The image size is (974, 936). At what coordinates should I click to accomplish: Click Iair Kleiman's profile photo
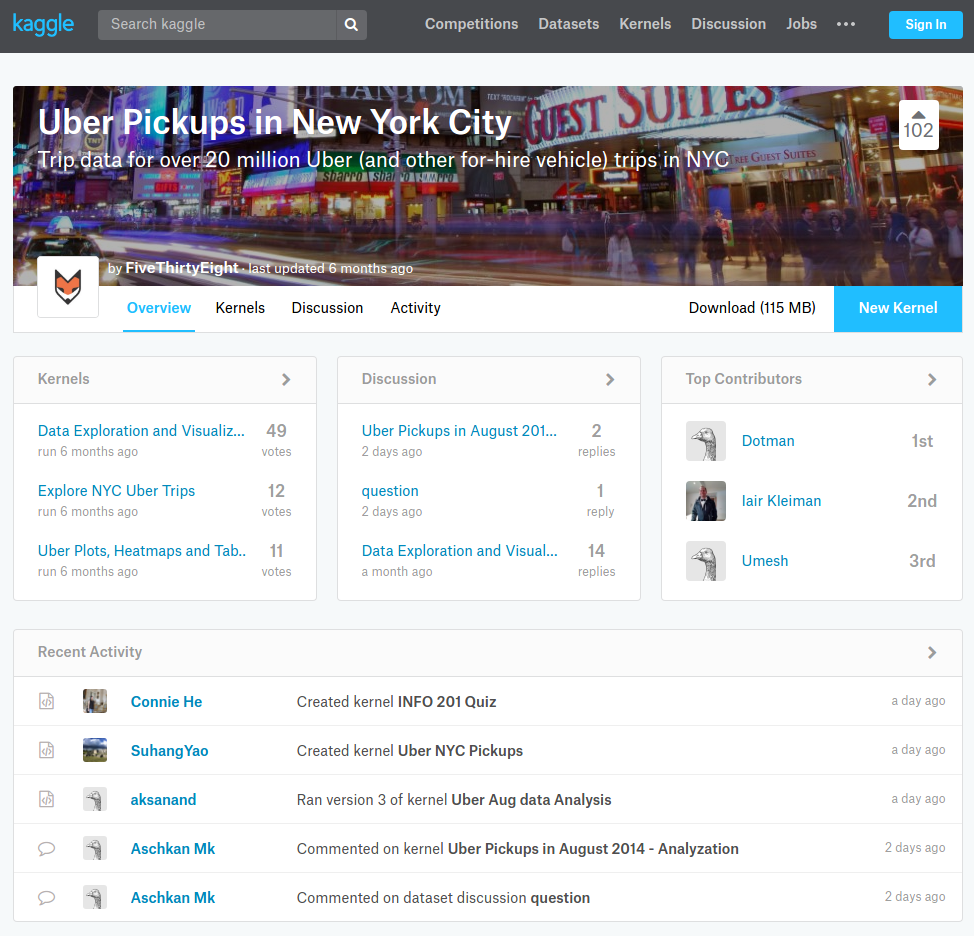(706, 501)
